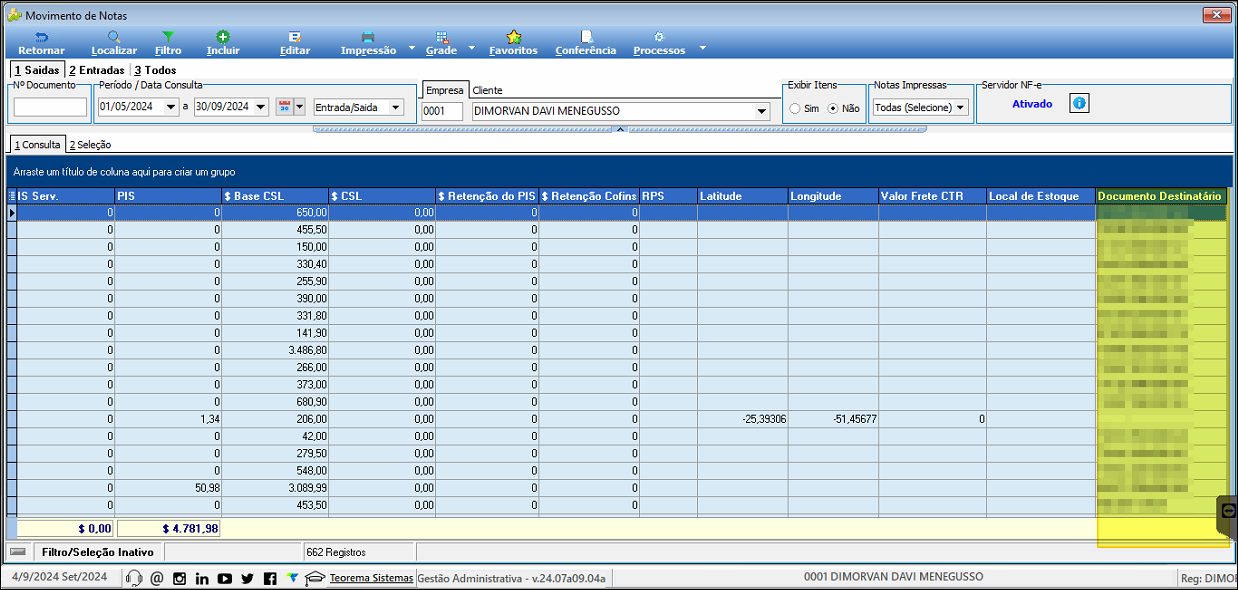Switch to the 2 Entradas tab
Screen dimensions: 1238x590
97,70
